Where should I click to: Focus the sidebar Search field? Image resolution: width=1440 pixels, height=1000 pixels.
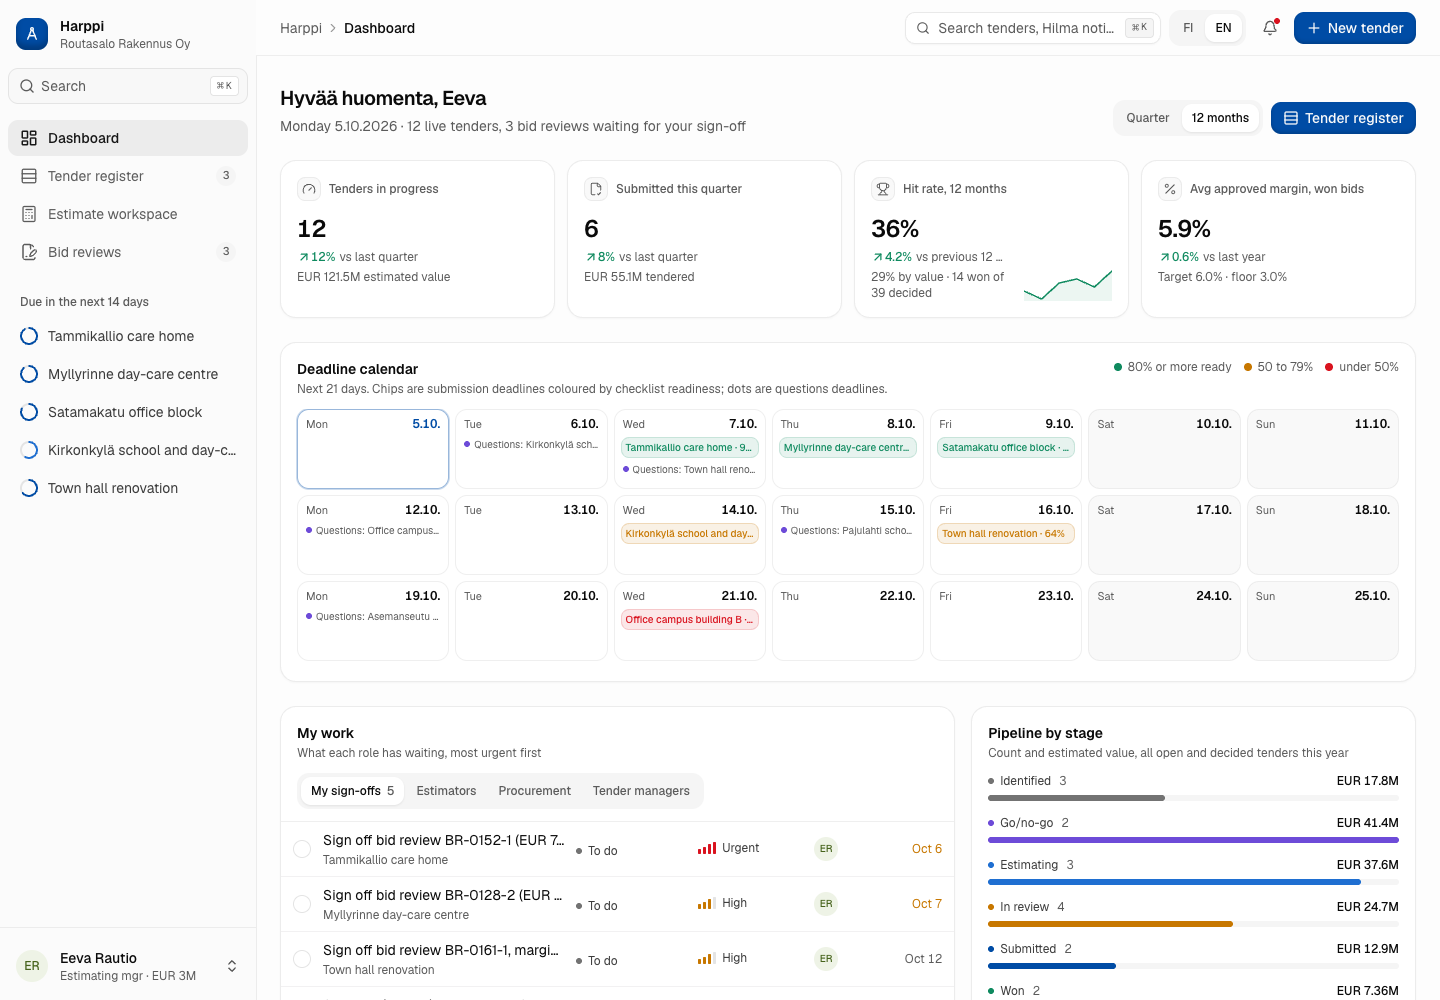[128, 86]
